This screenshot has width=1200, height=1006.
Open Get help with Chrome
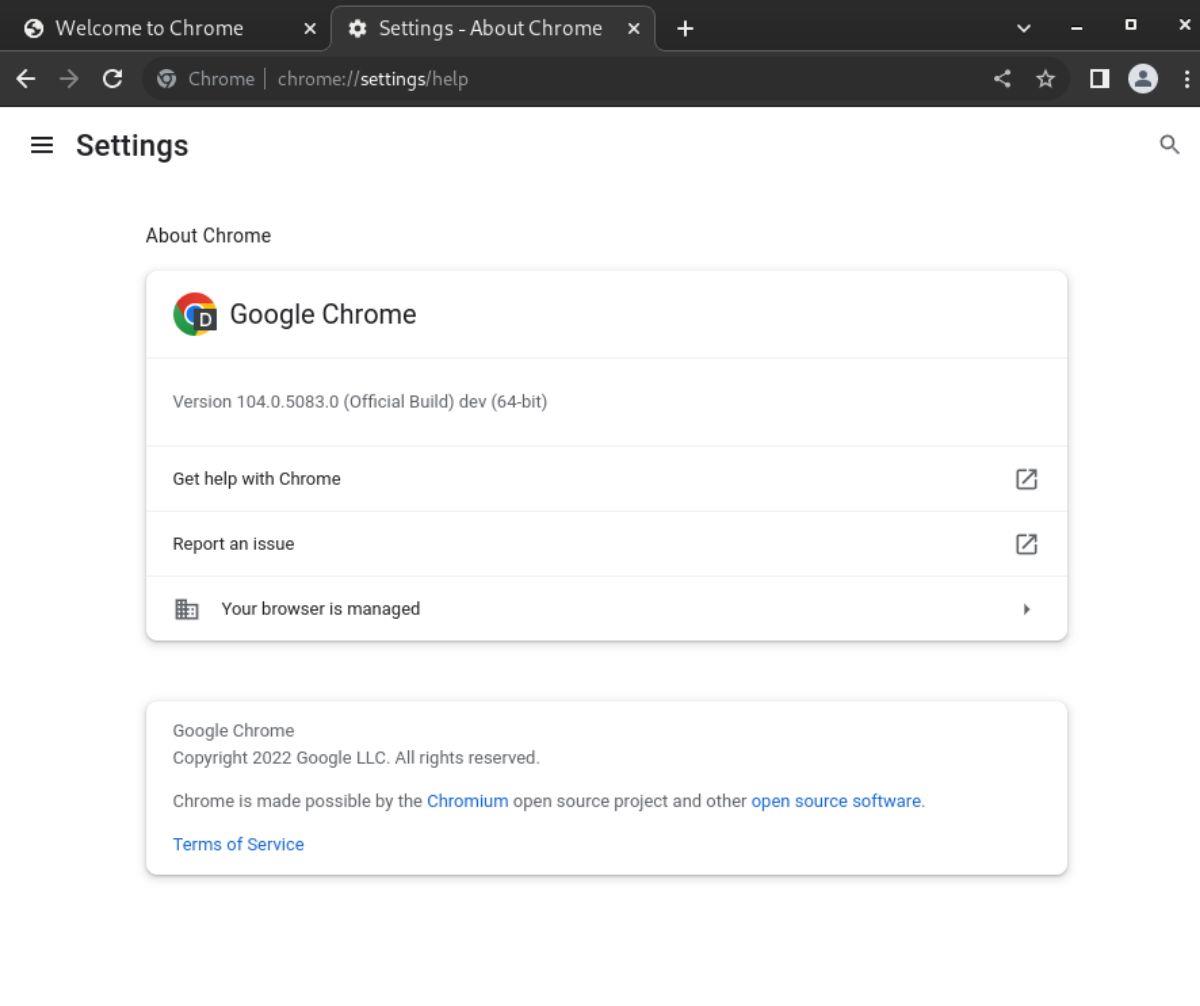pos(256,479)
